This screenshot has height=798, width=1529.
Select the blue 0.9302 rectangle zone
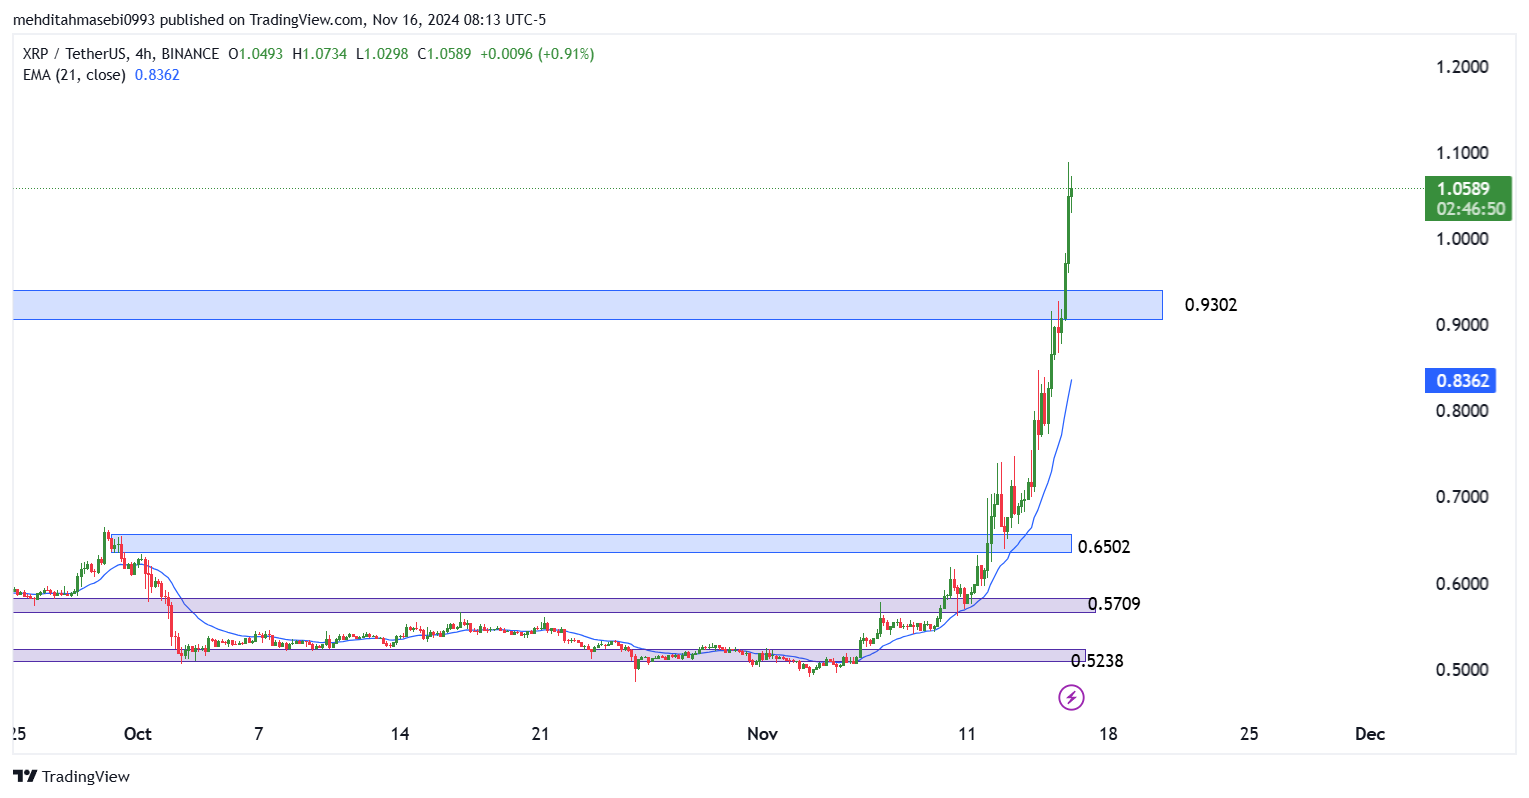point(587,305)
